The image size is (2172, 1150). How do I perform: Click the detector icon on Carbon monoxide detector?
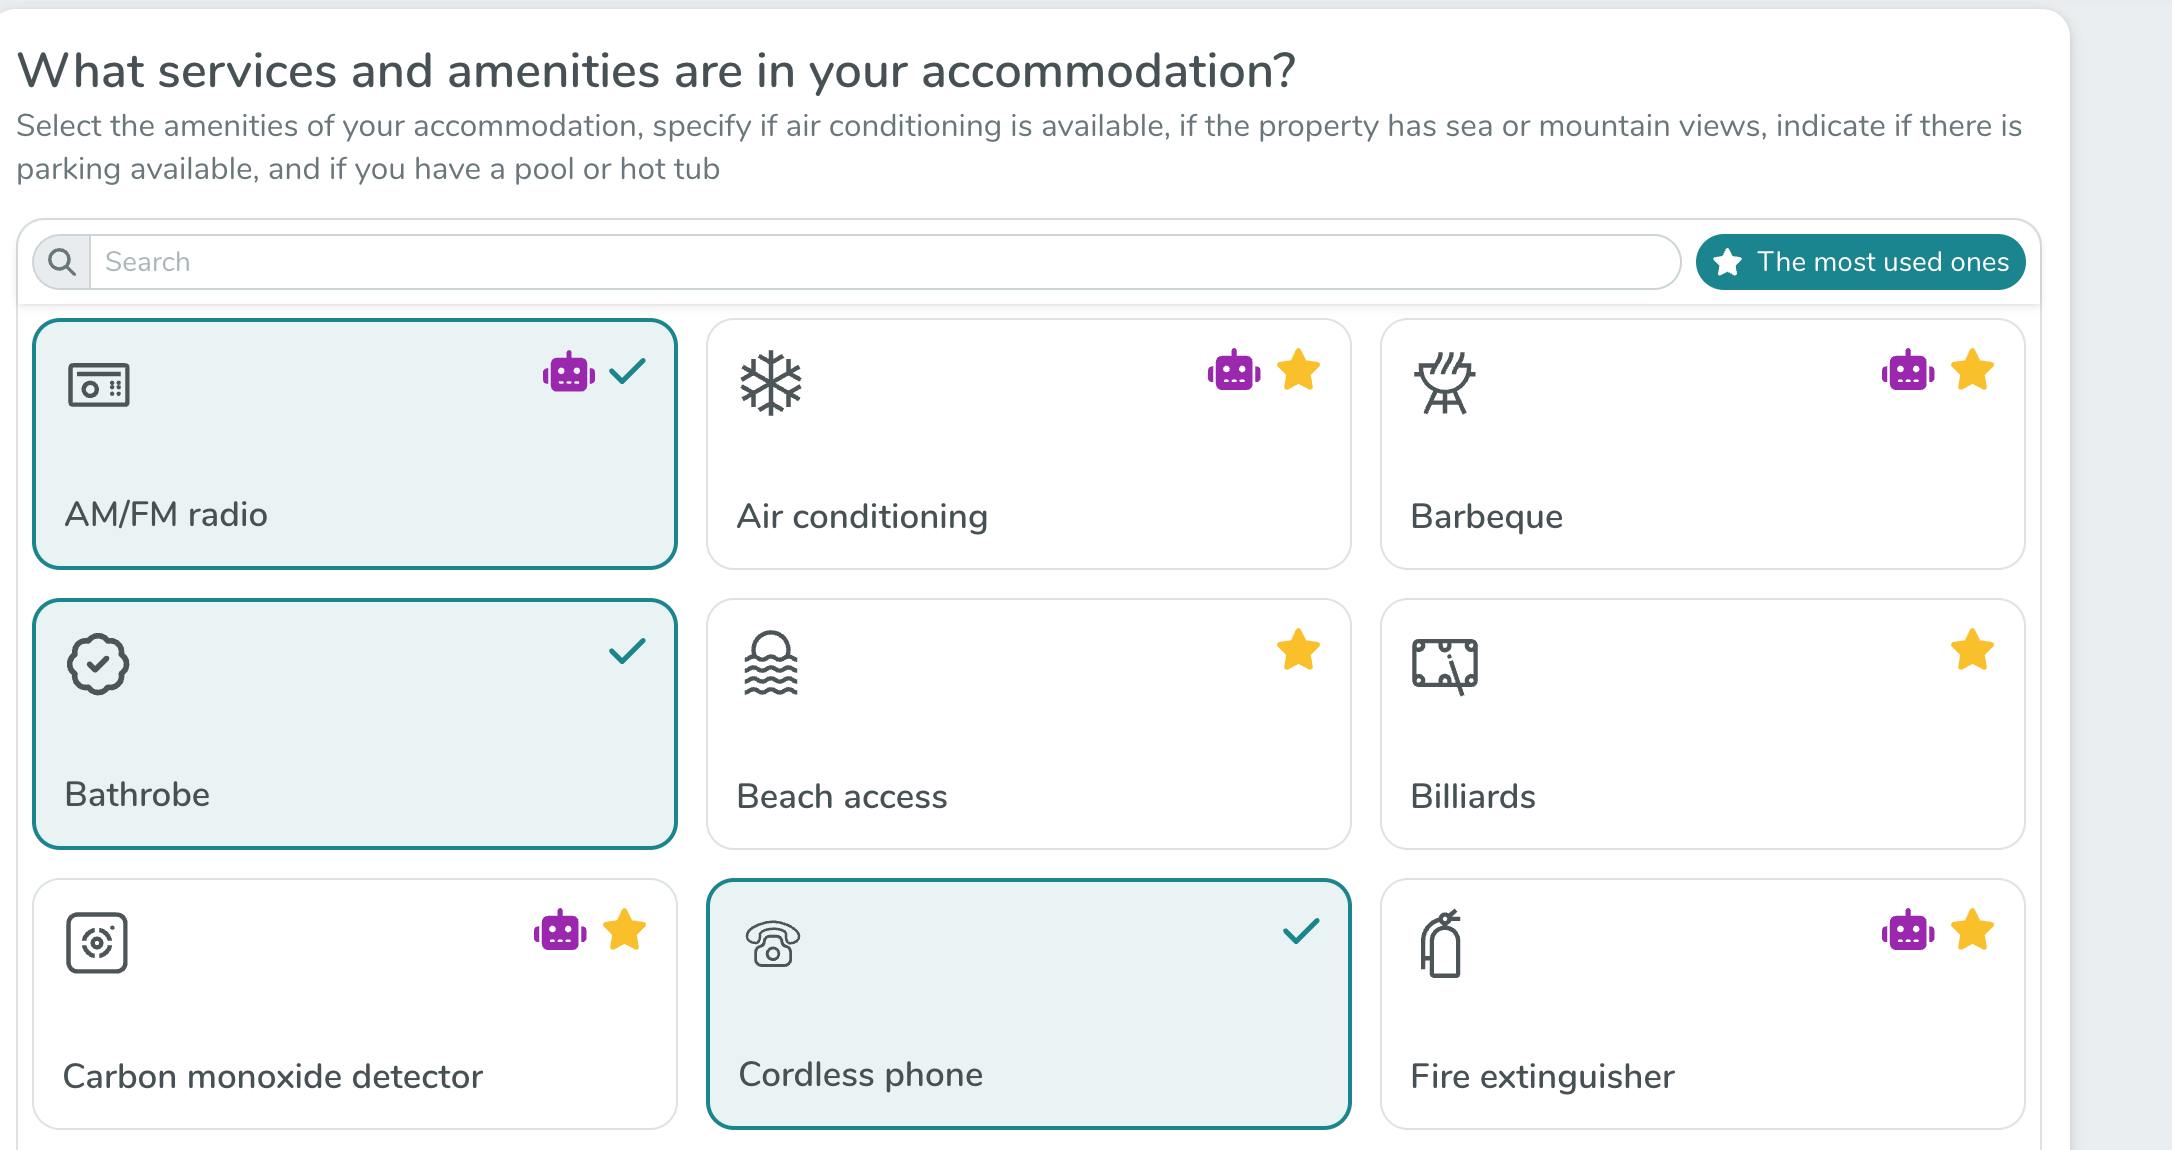[x=97, y=943]
